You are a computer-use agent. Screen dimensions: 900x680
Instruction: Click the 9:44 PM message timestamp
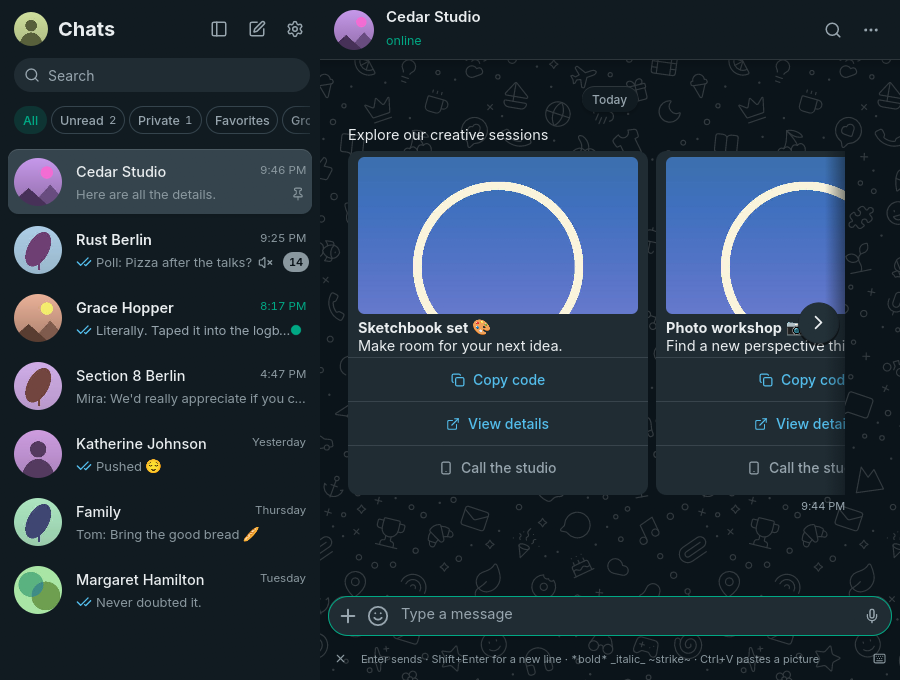click(823, 506)
